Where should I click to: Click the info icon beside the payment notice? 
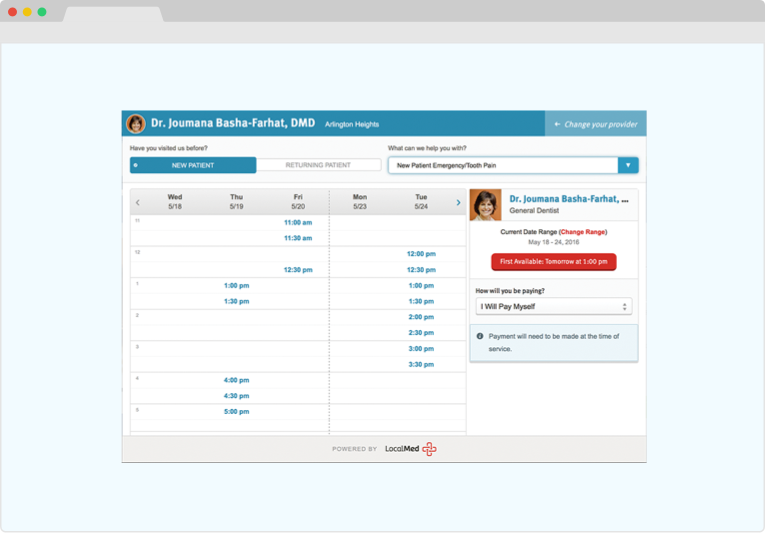tap(480, 336)
